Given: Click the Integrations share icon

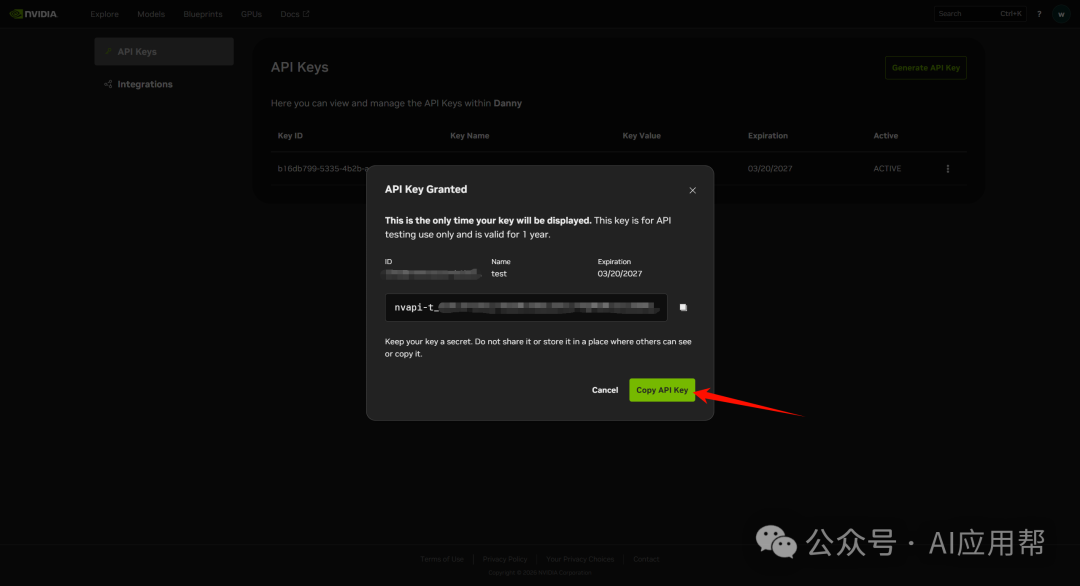Looking at the screenshot, I should pos(108,84).
